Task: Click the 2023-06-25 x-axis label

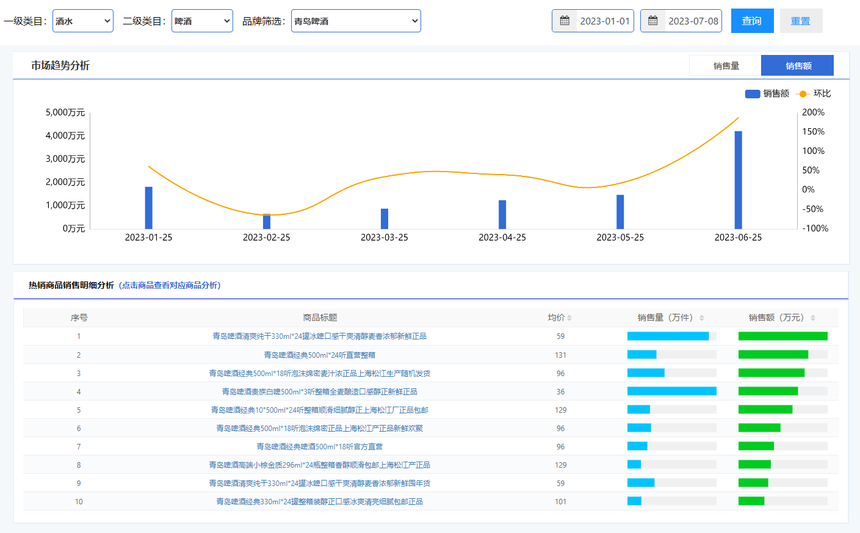Action: [738, 237]
